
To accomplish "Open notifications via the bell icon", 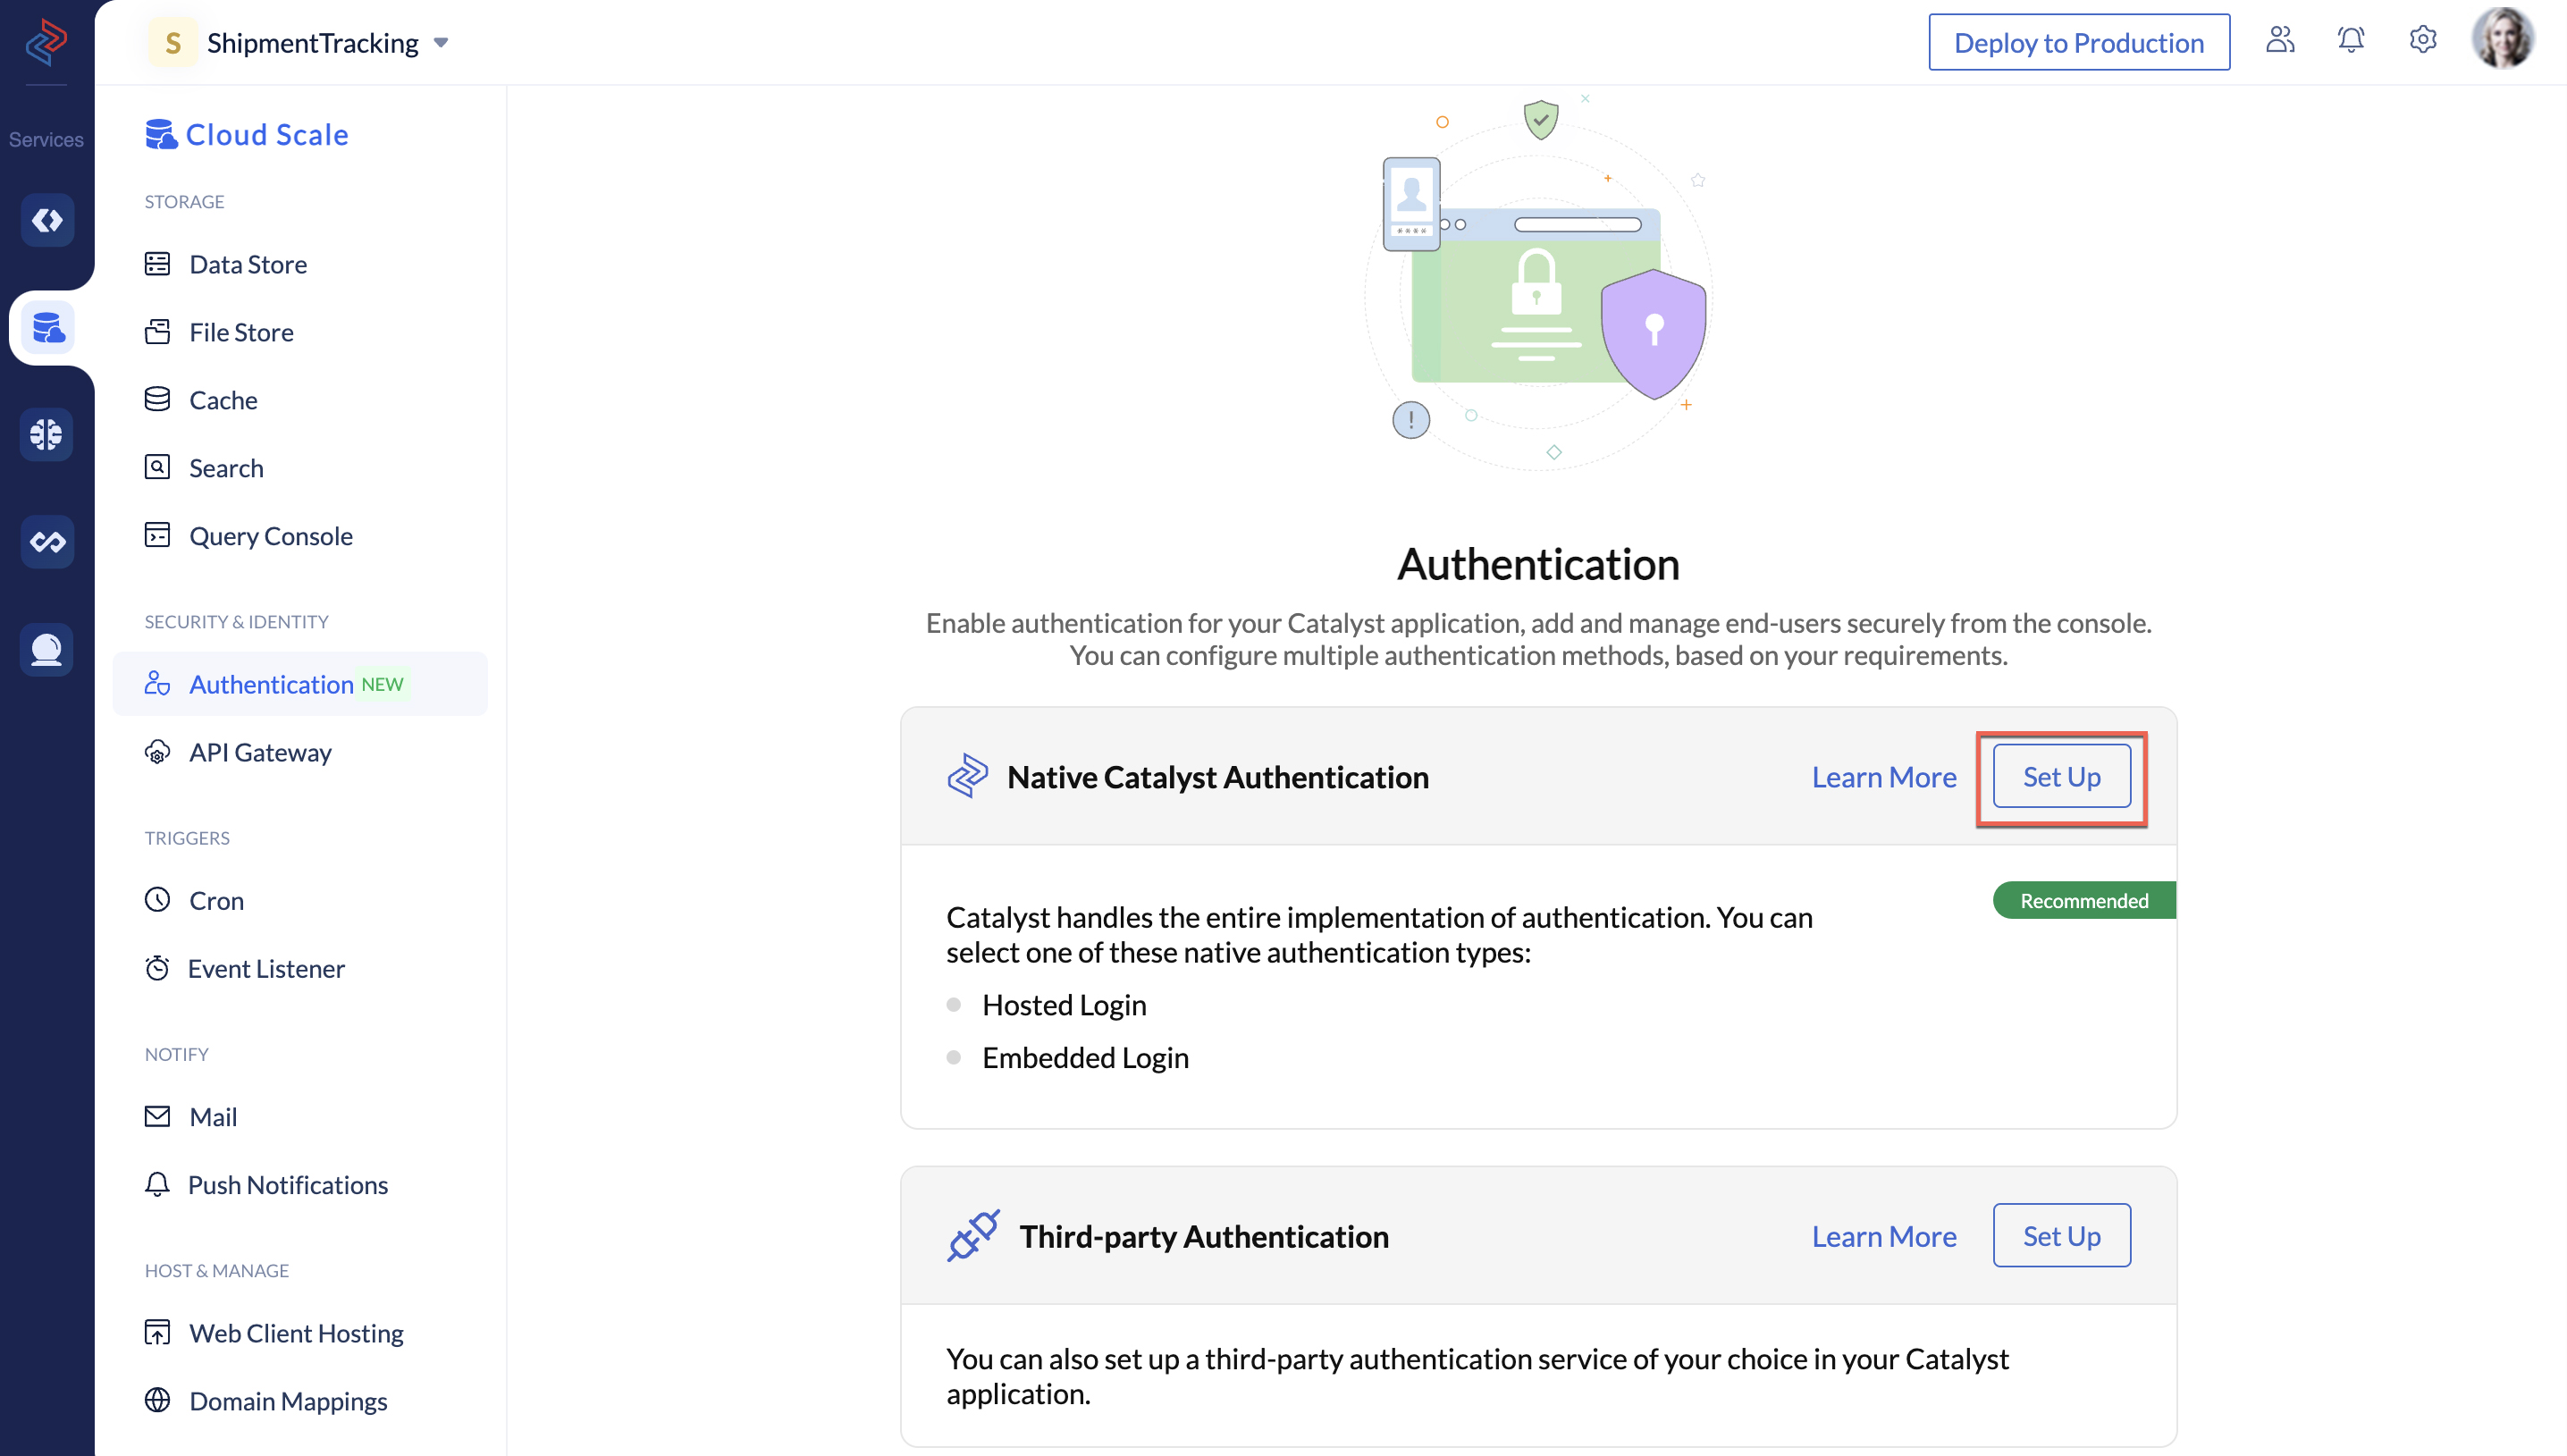I will 2351,39.
